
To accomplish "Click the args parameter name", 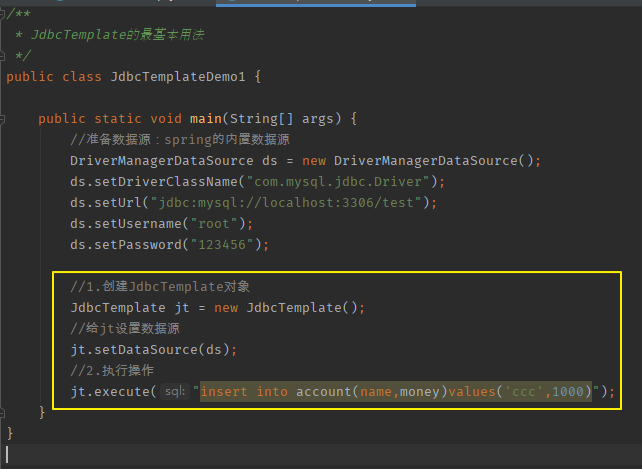I will [x=318, y=119].
